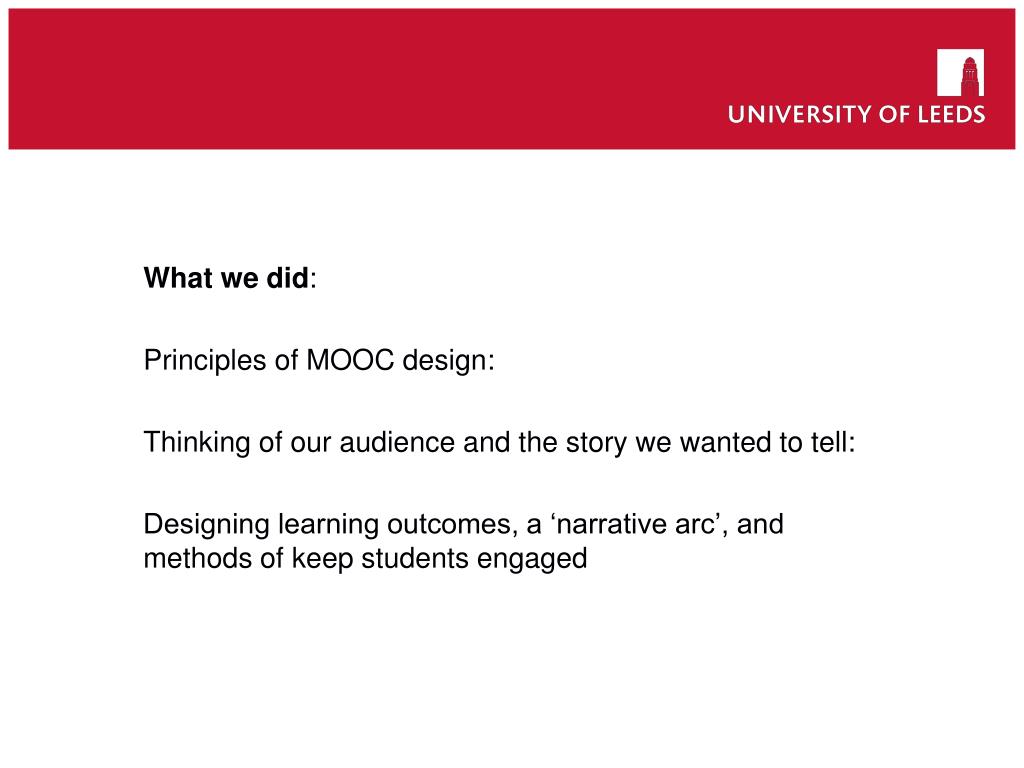Click the word 'UNIVERSITY' in the banner
Screen dimensions: 1024x768
[800, 114]
